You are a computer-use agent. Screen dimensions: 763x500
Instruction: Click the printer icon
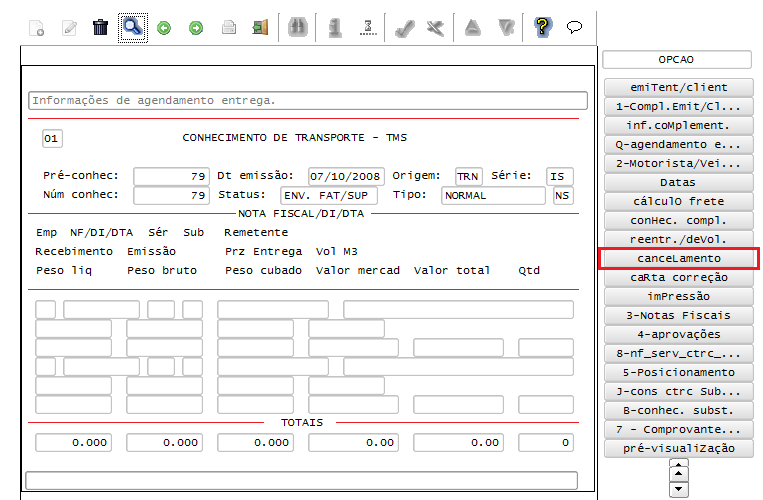(x=228, y=28)
